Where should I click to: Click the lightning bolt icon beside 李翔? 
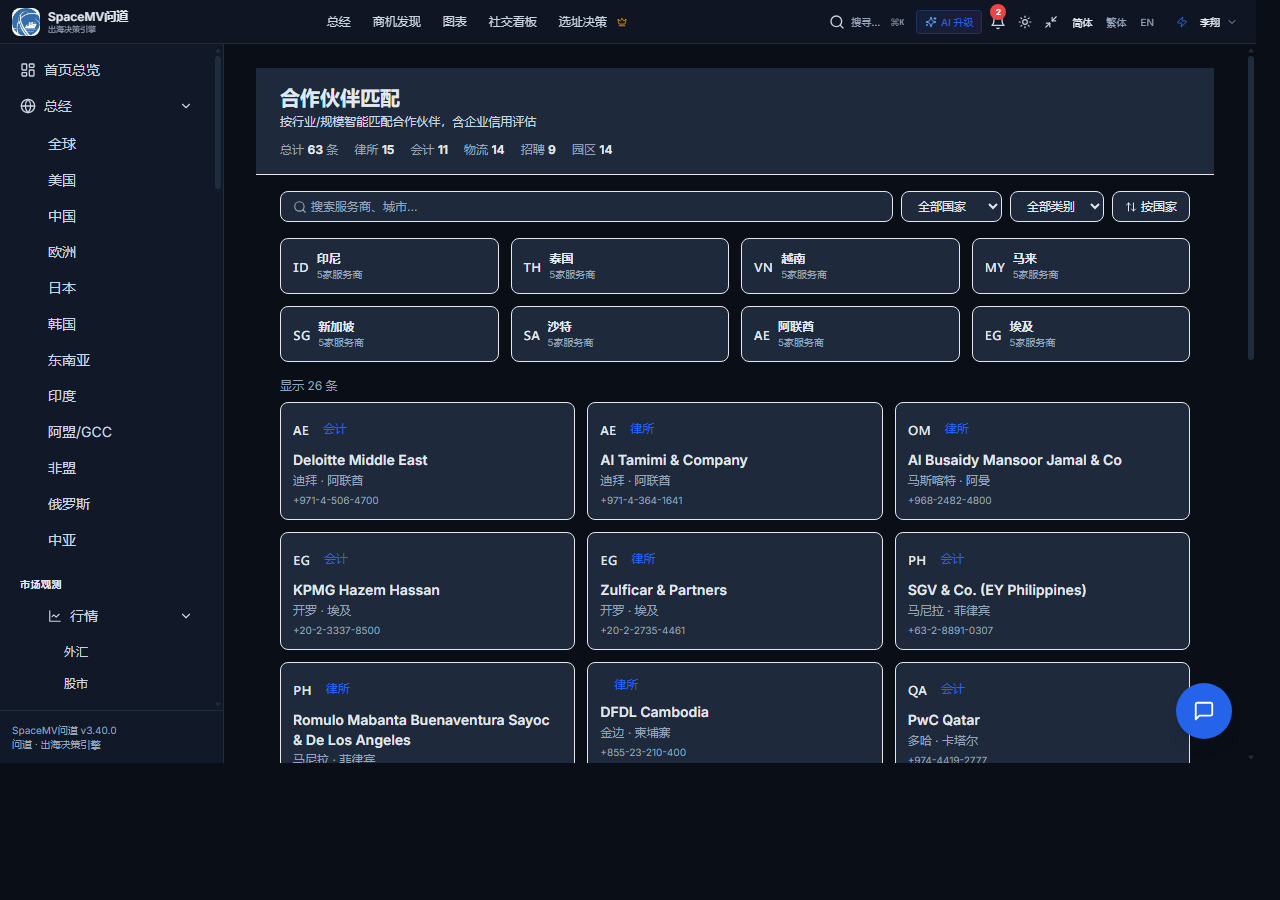(x=1182, y=22)
